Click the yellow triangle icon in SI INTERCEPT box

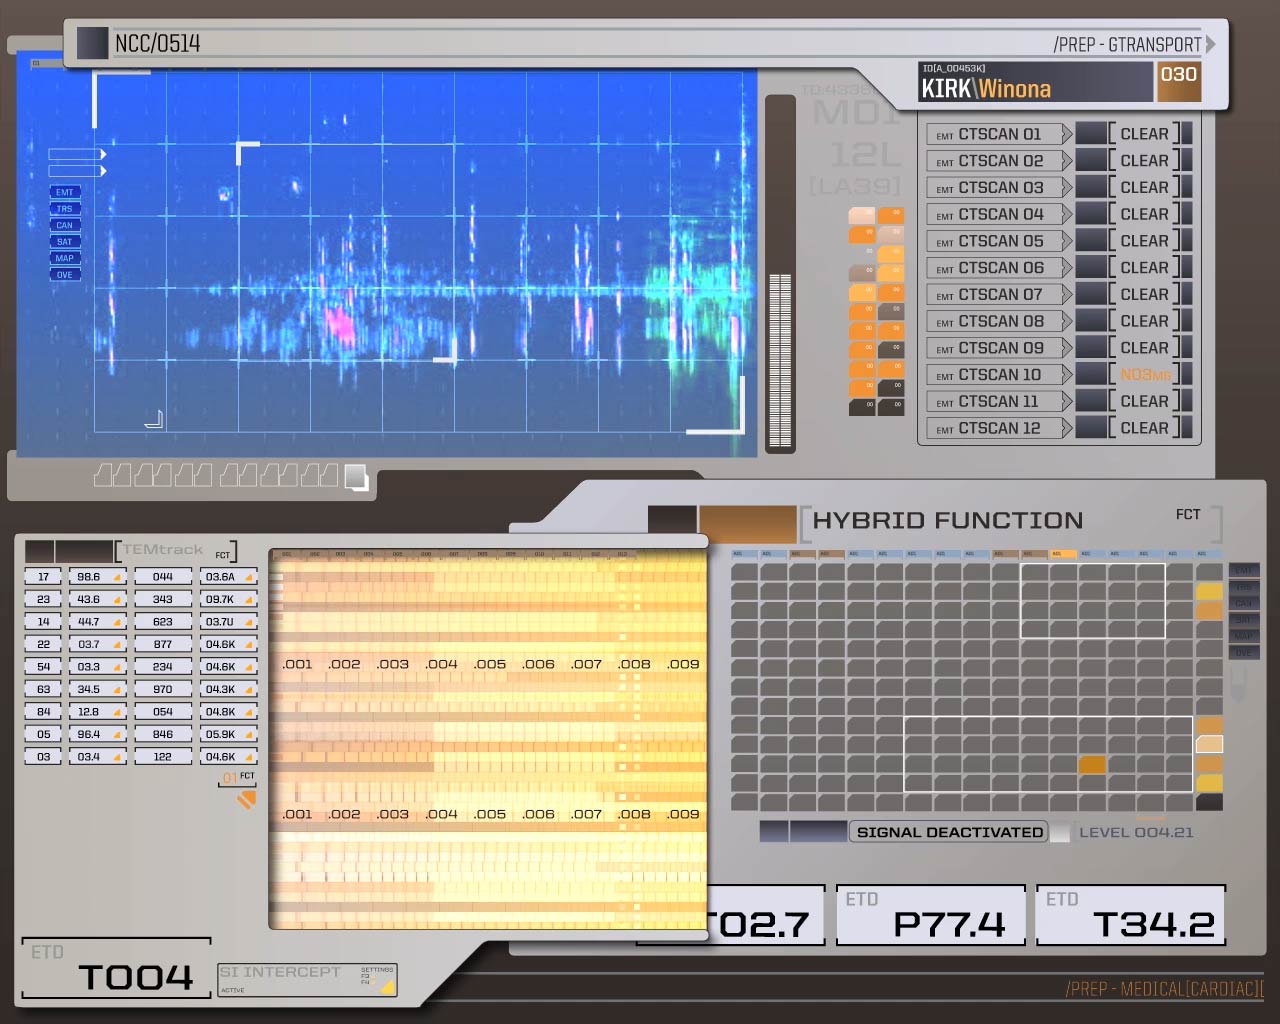coord(386,987)
